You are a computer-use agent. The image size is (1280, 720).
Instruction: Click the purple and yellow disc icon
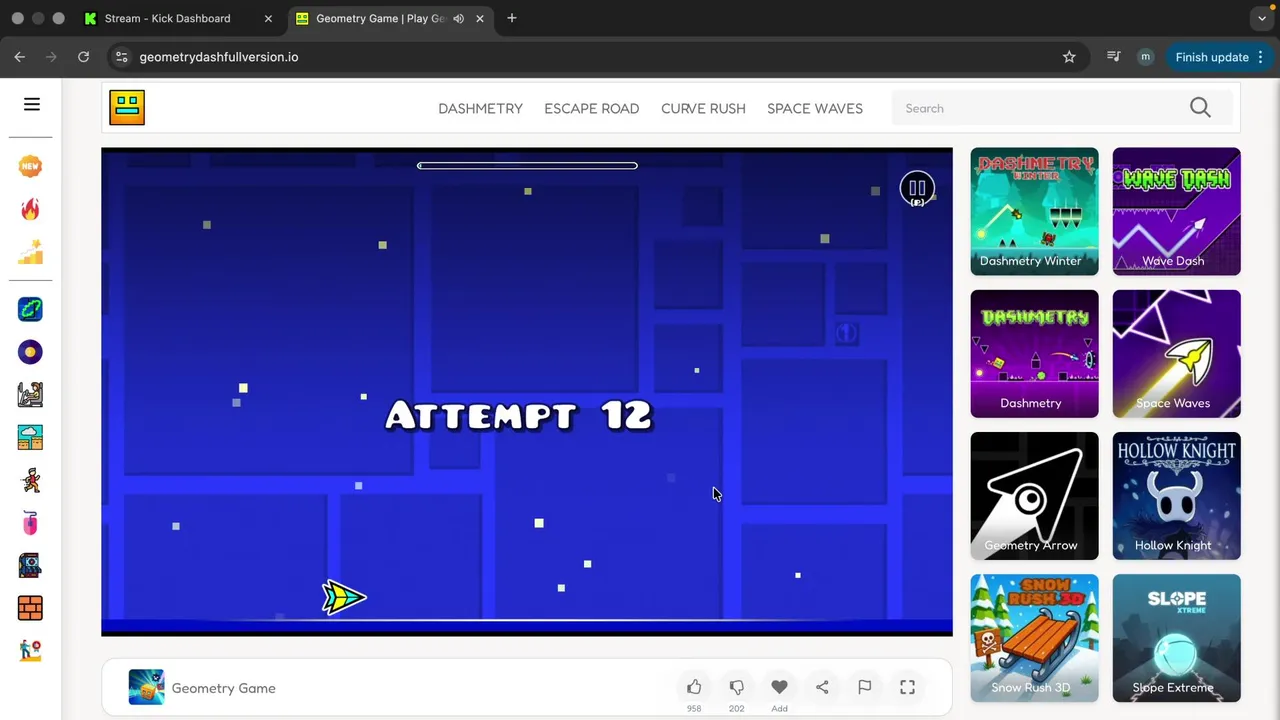(x=30, y=352)
